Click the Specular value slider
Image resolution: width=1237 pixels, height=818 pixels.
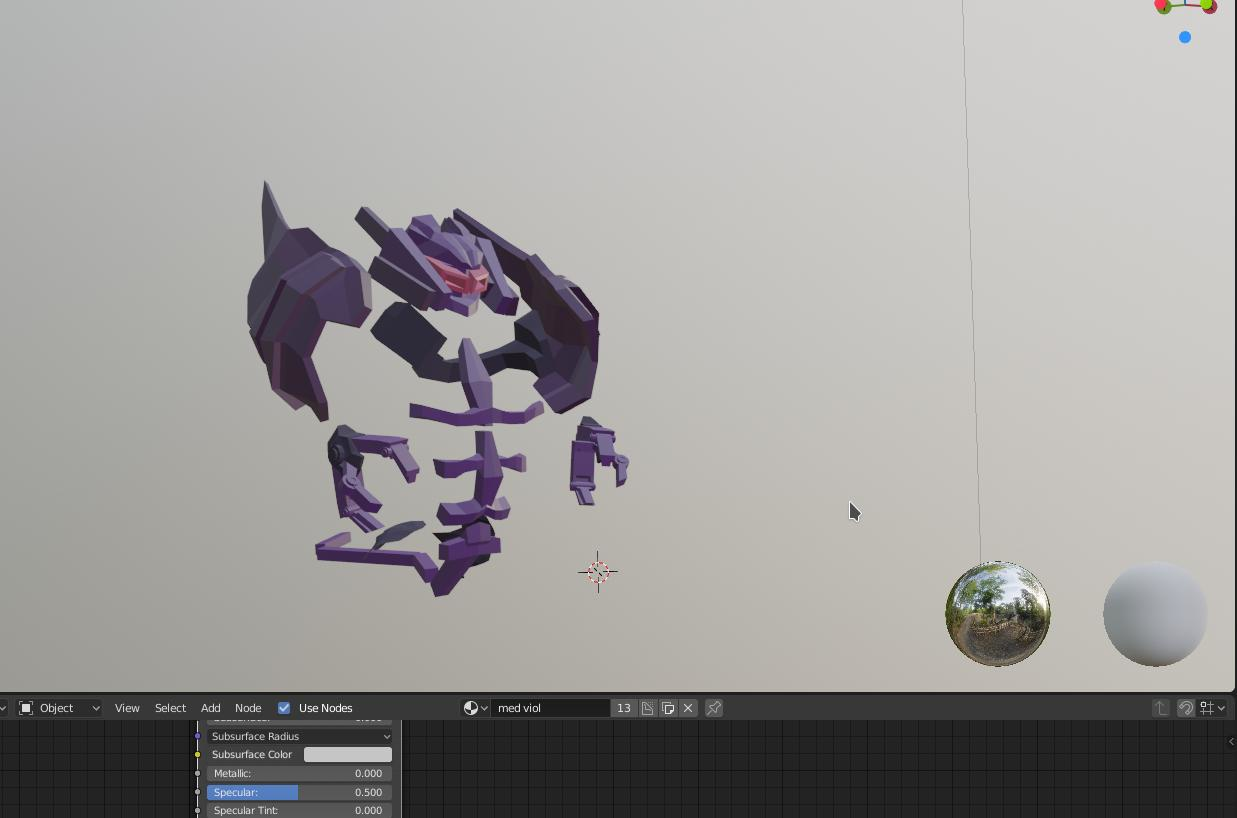(x=300, y=792)
